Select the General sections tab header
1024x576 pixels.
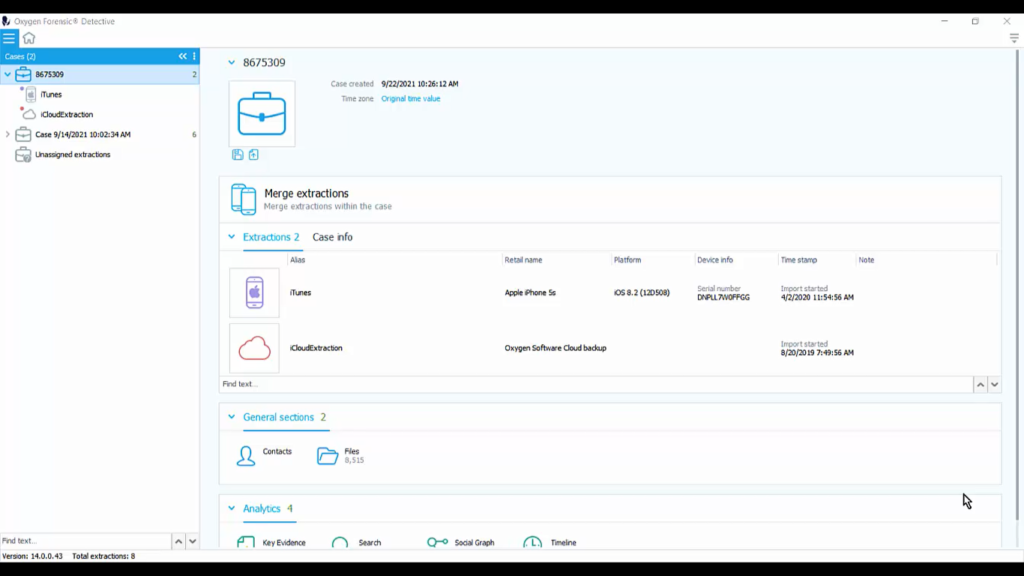click(x=285, y=417)
